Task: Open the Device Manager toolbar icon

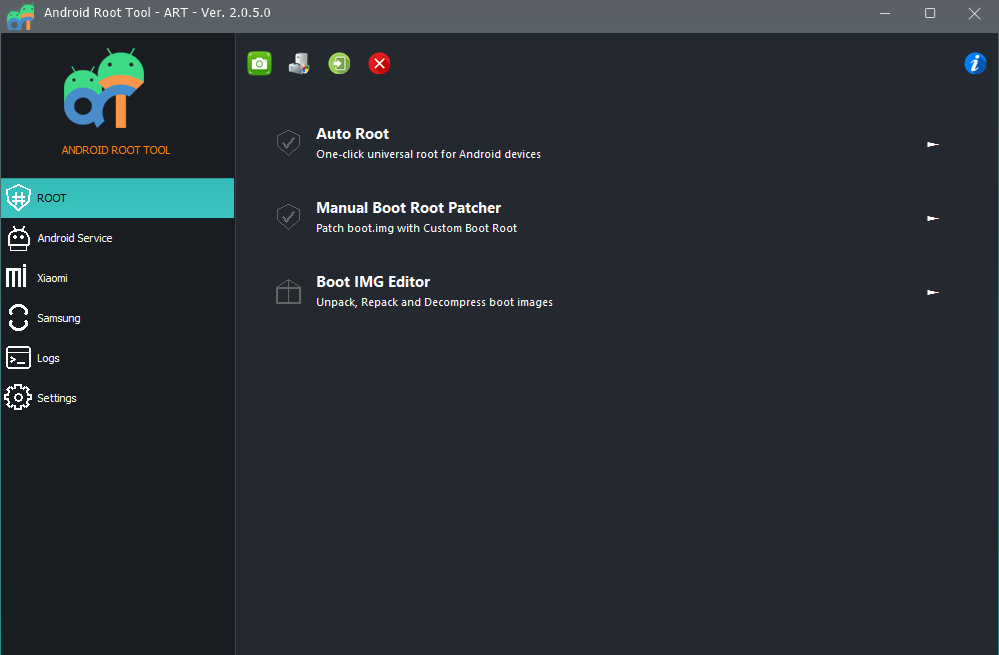Action: [299, 63]
